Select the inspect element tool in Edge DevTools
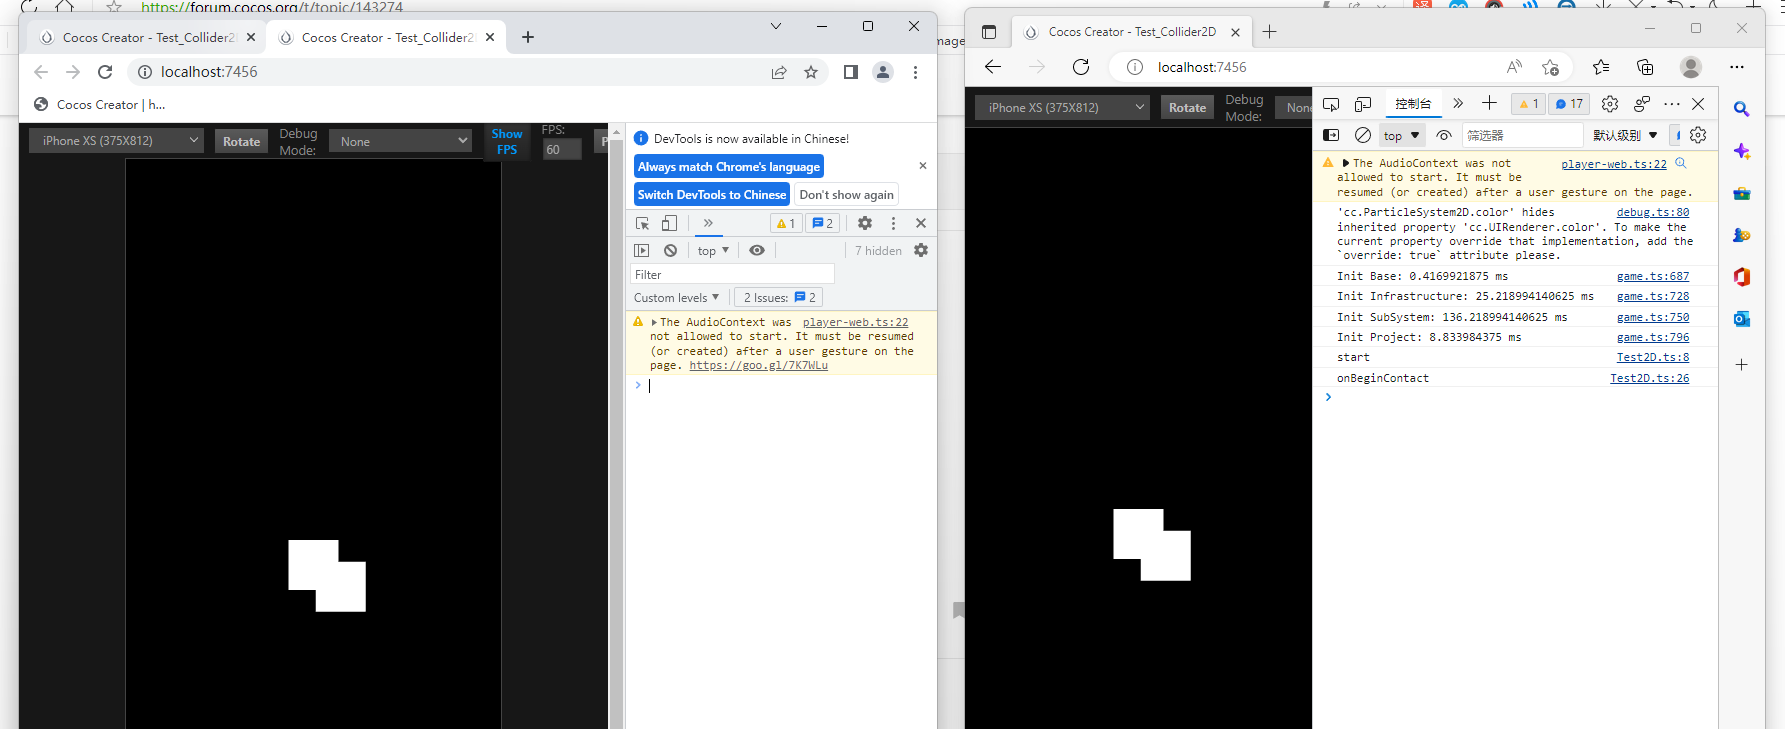 coord(1331,104)
